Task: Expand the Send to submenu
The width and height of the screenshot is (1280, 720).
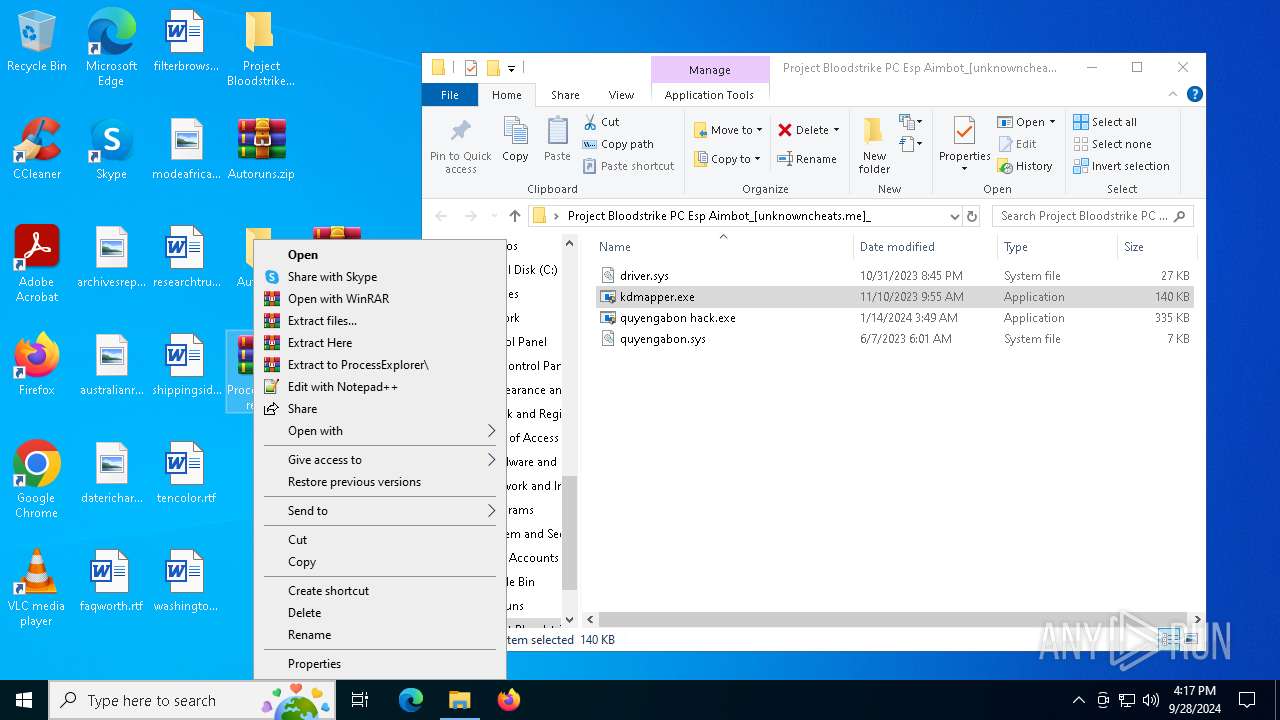Action: point(380,511)
